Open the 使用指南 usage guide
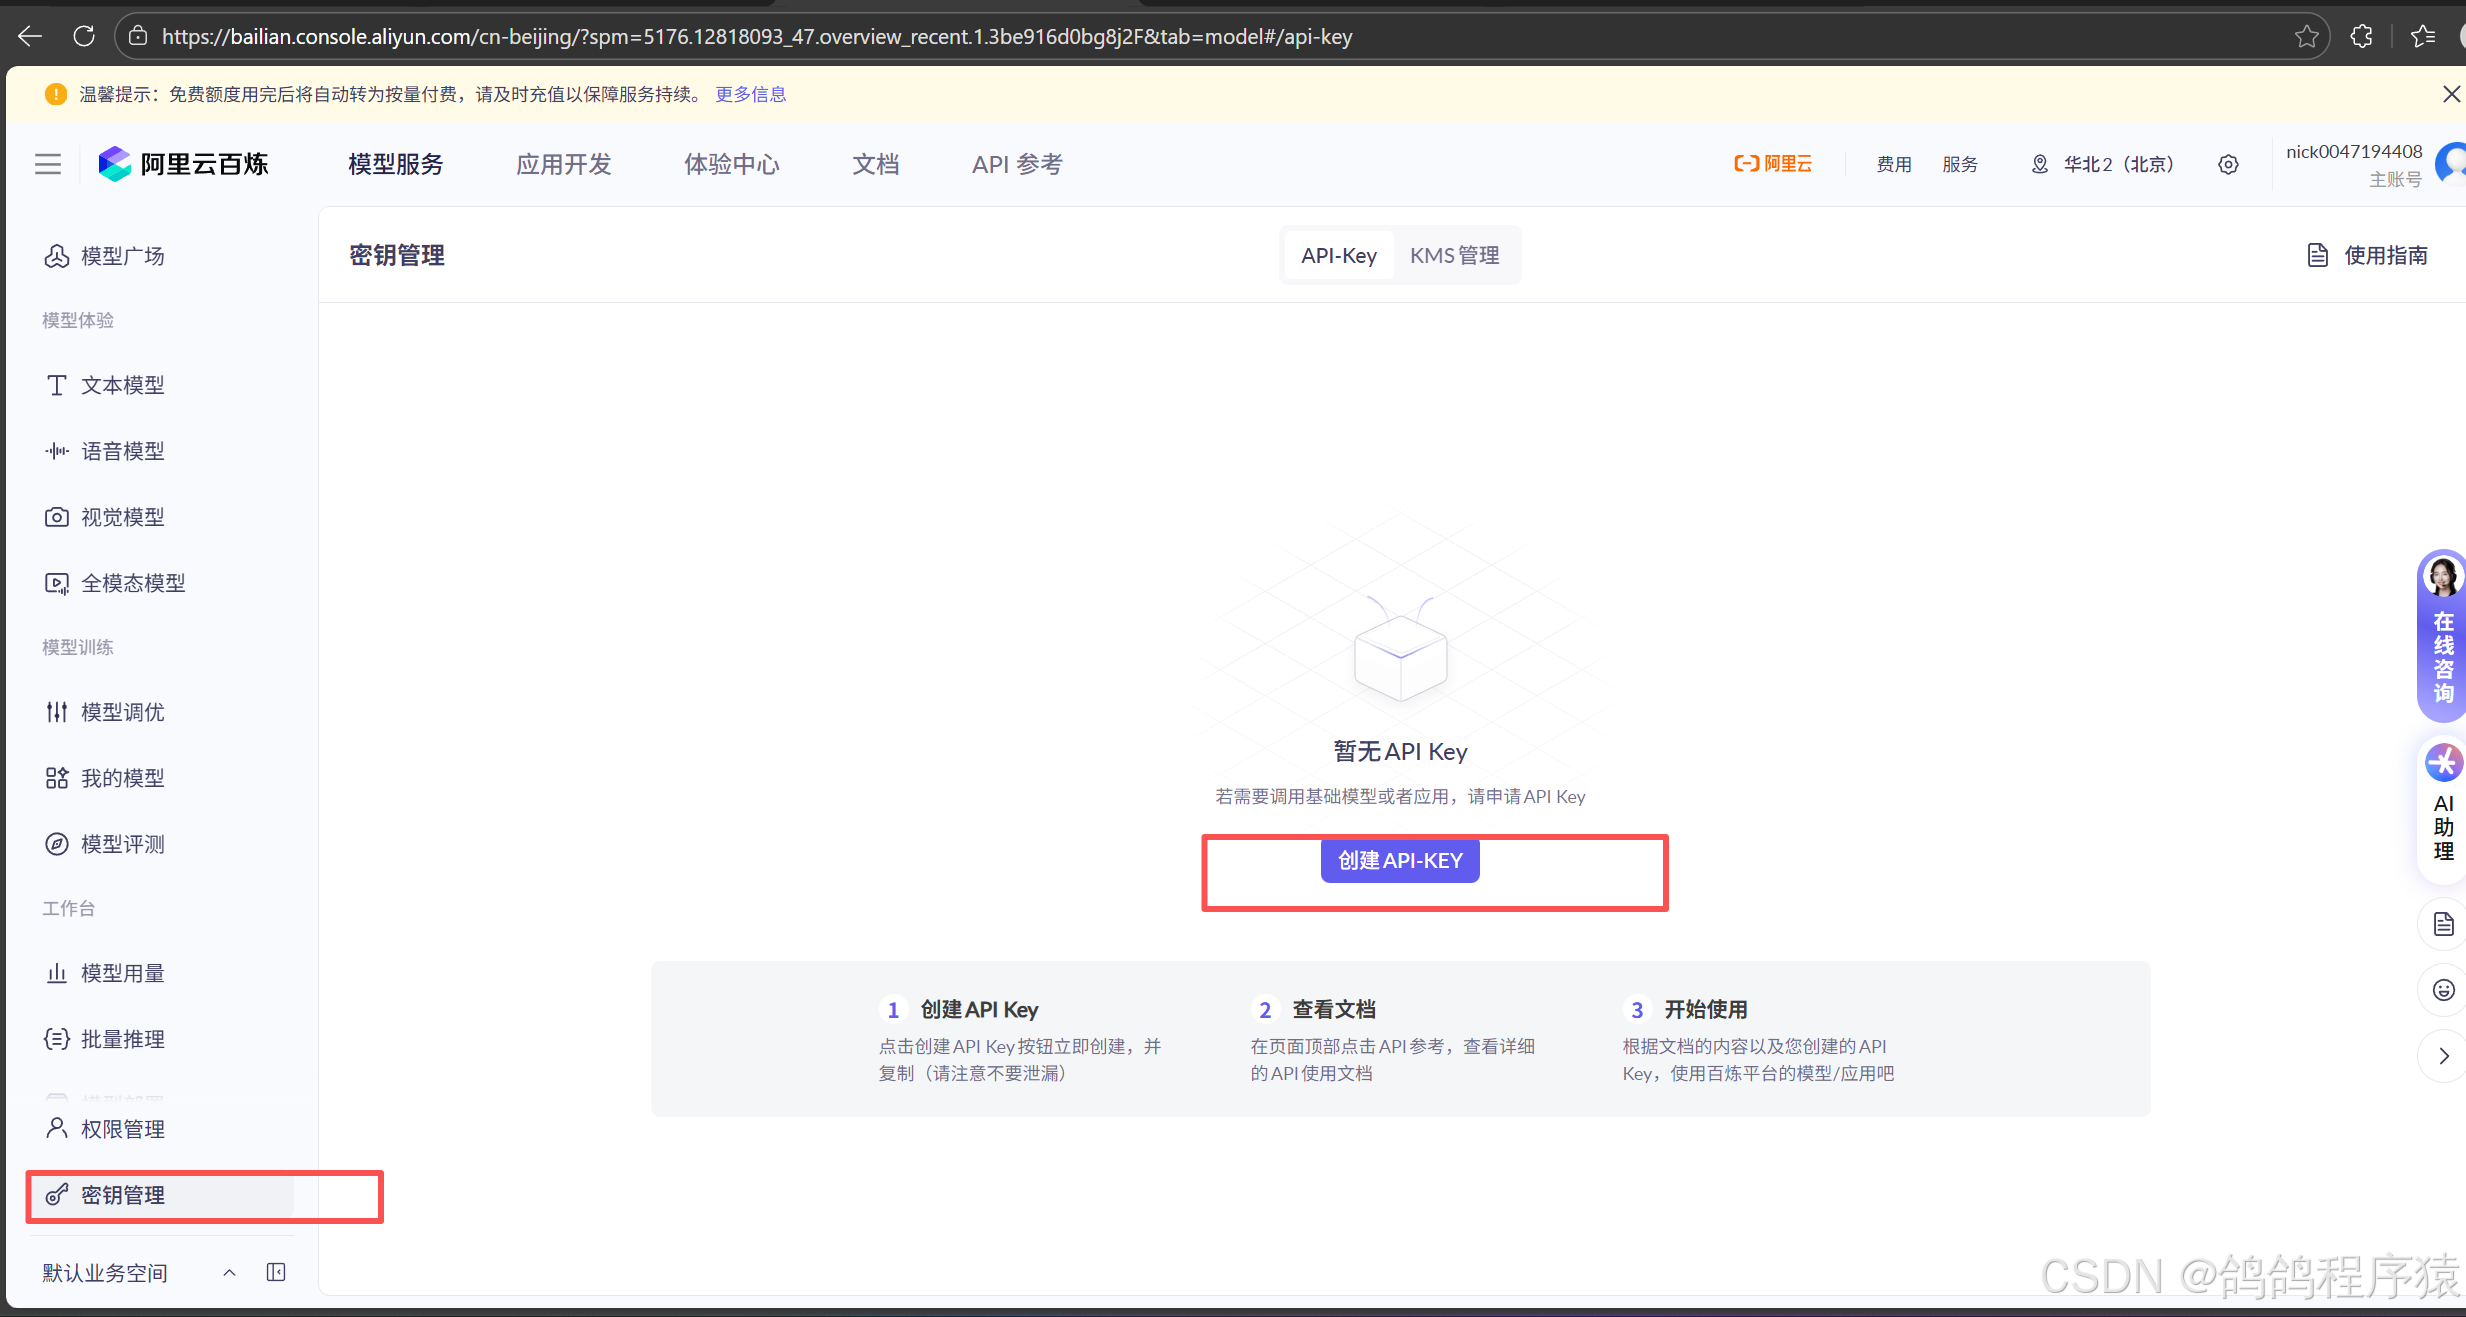 pyautogui.click(x=2368, y=256)
